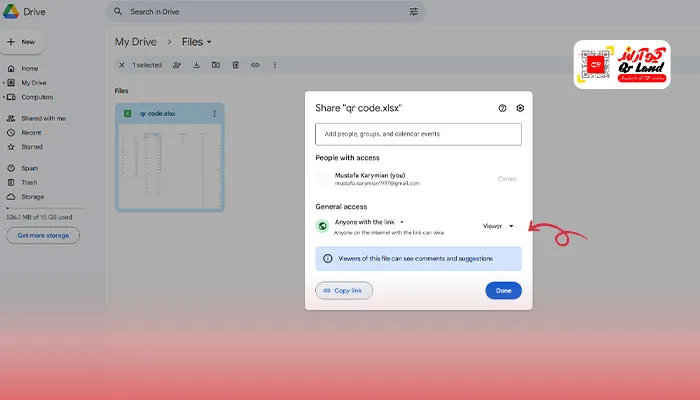Viewport: 700px width, 400px height.
Task: Click the Copy link button
Action: [344, 290]
